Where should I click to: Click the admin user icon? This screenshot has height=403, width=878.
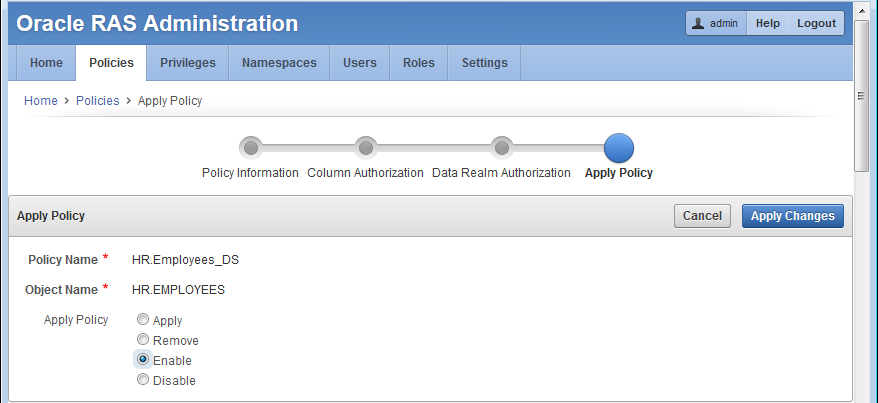click(x=699, y=24)
